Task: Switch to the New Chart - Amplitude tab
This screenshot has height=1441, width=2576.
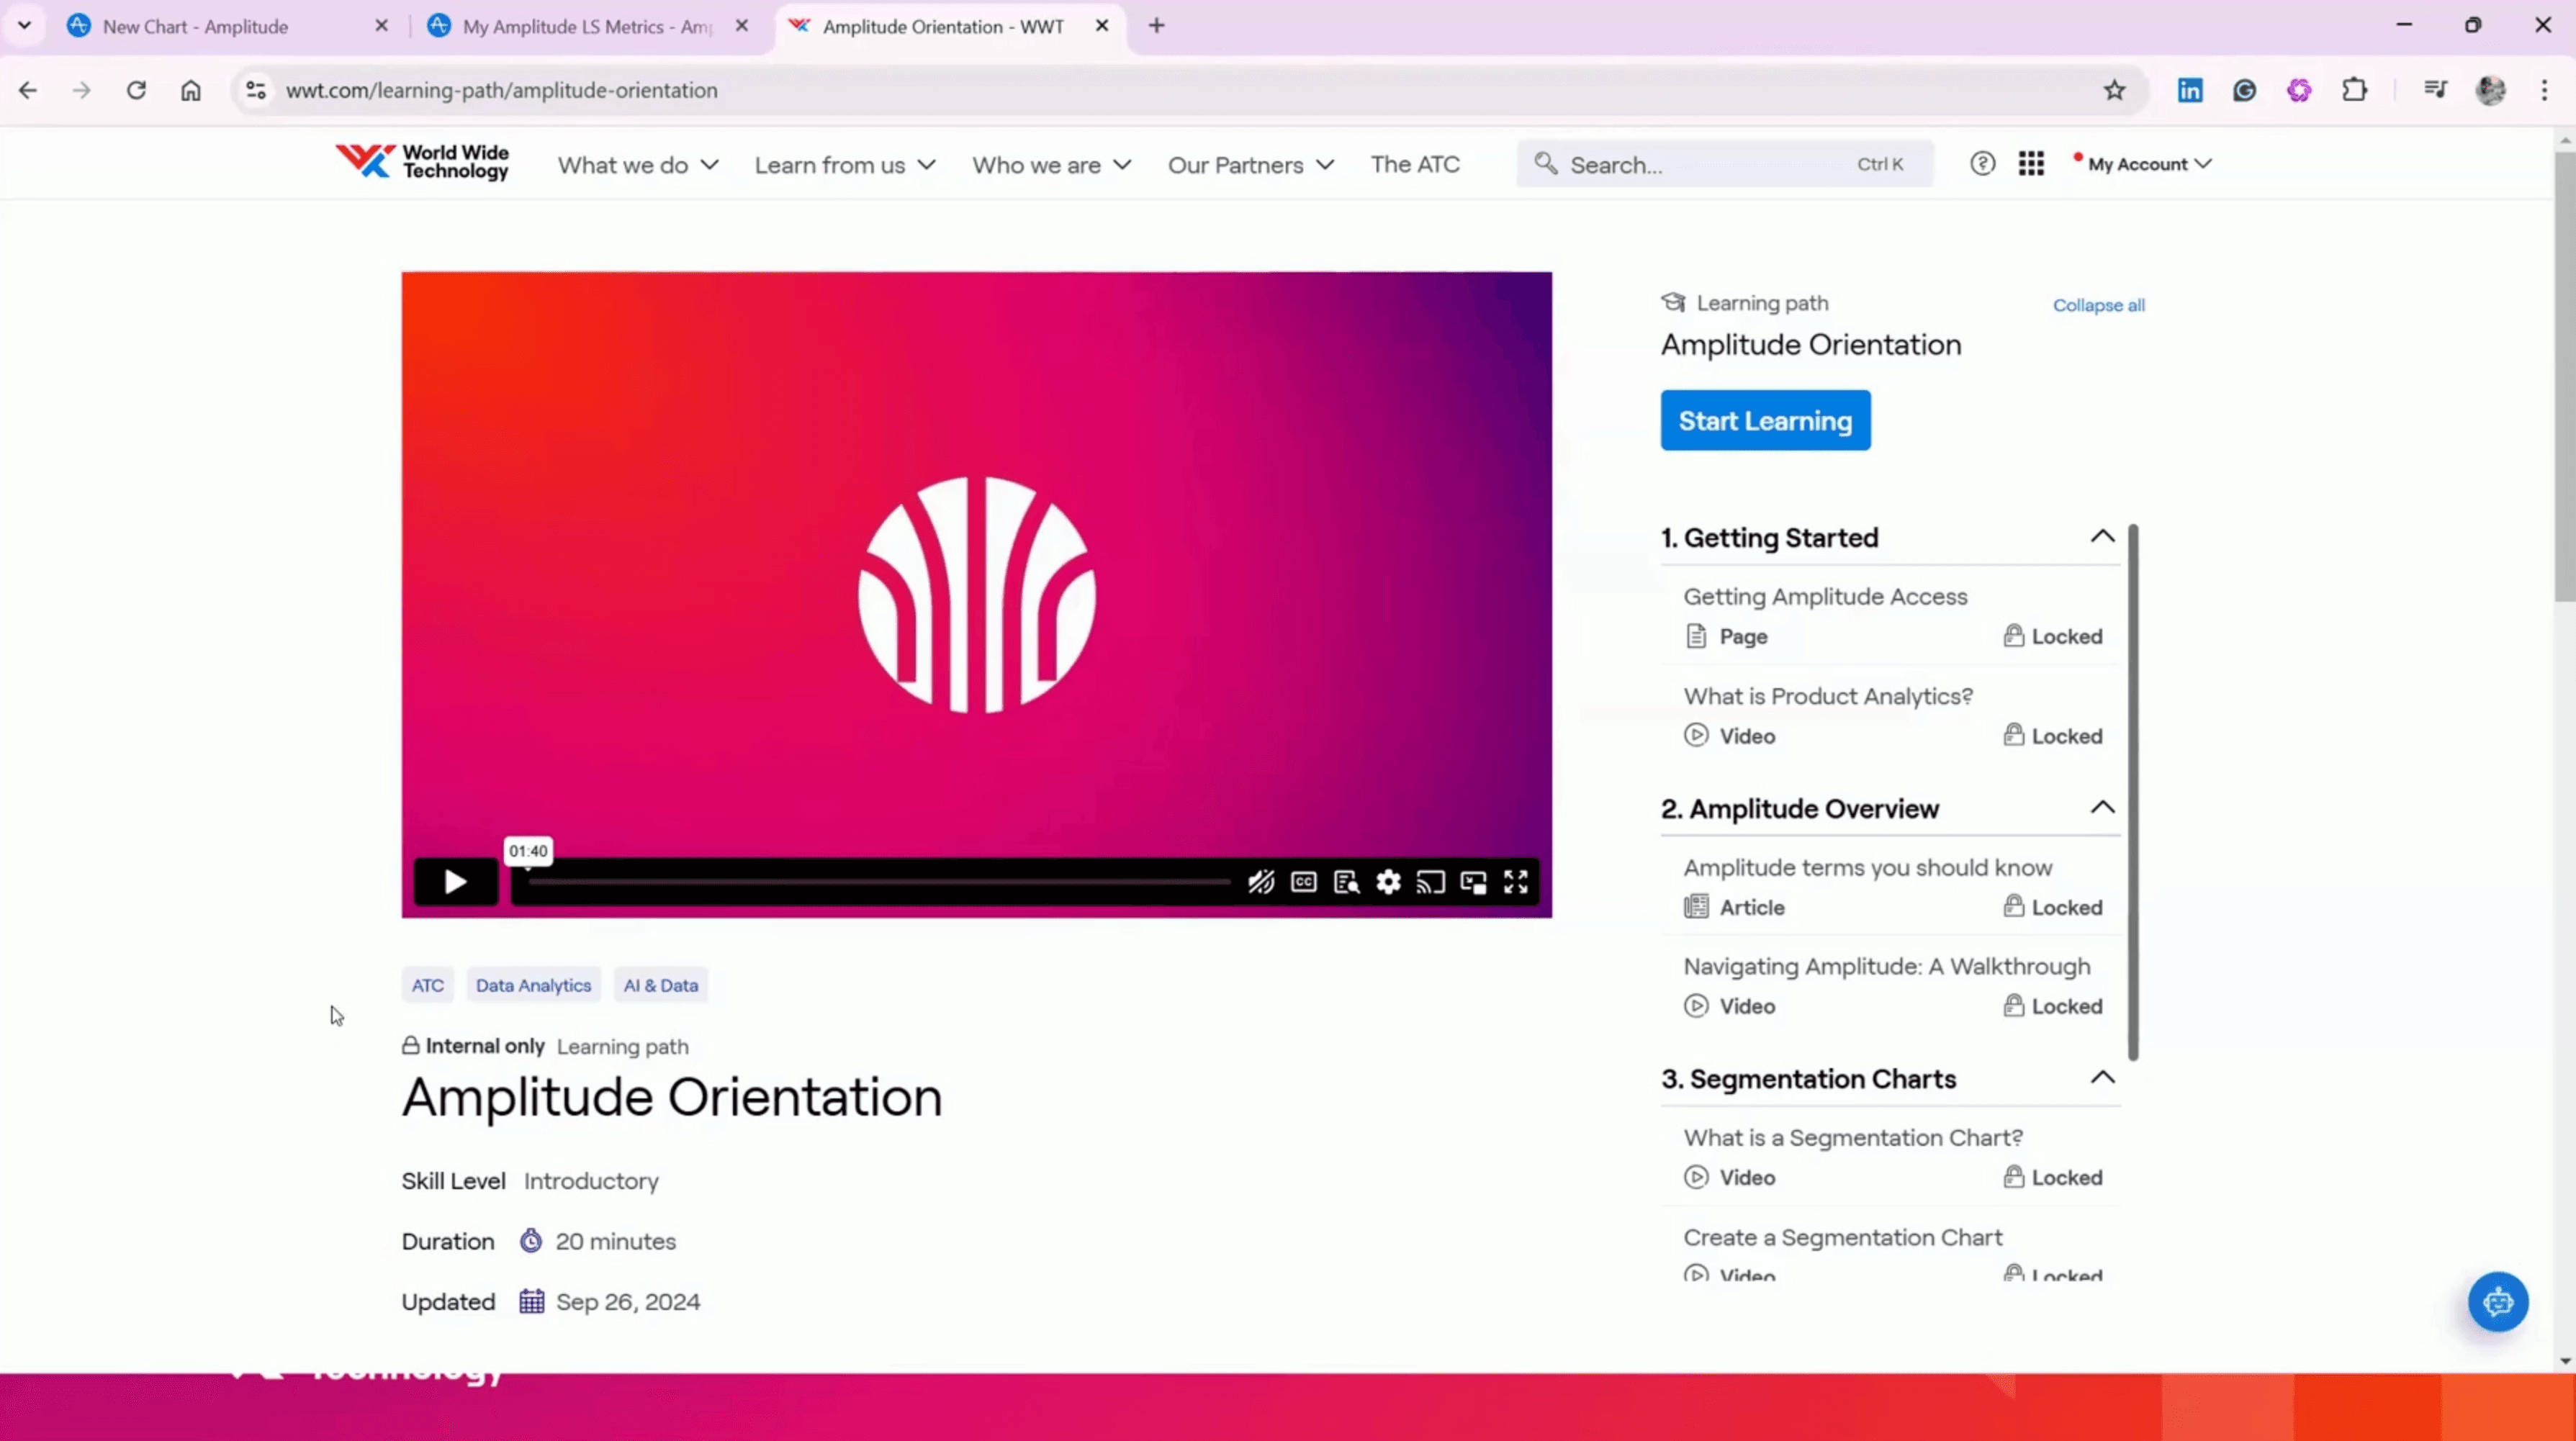Action: click(196, 26)
